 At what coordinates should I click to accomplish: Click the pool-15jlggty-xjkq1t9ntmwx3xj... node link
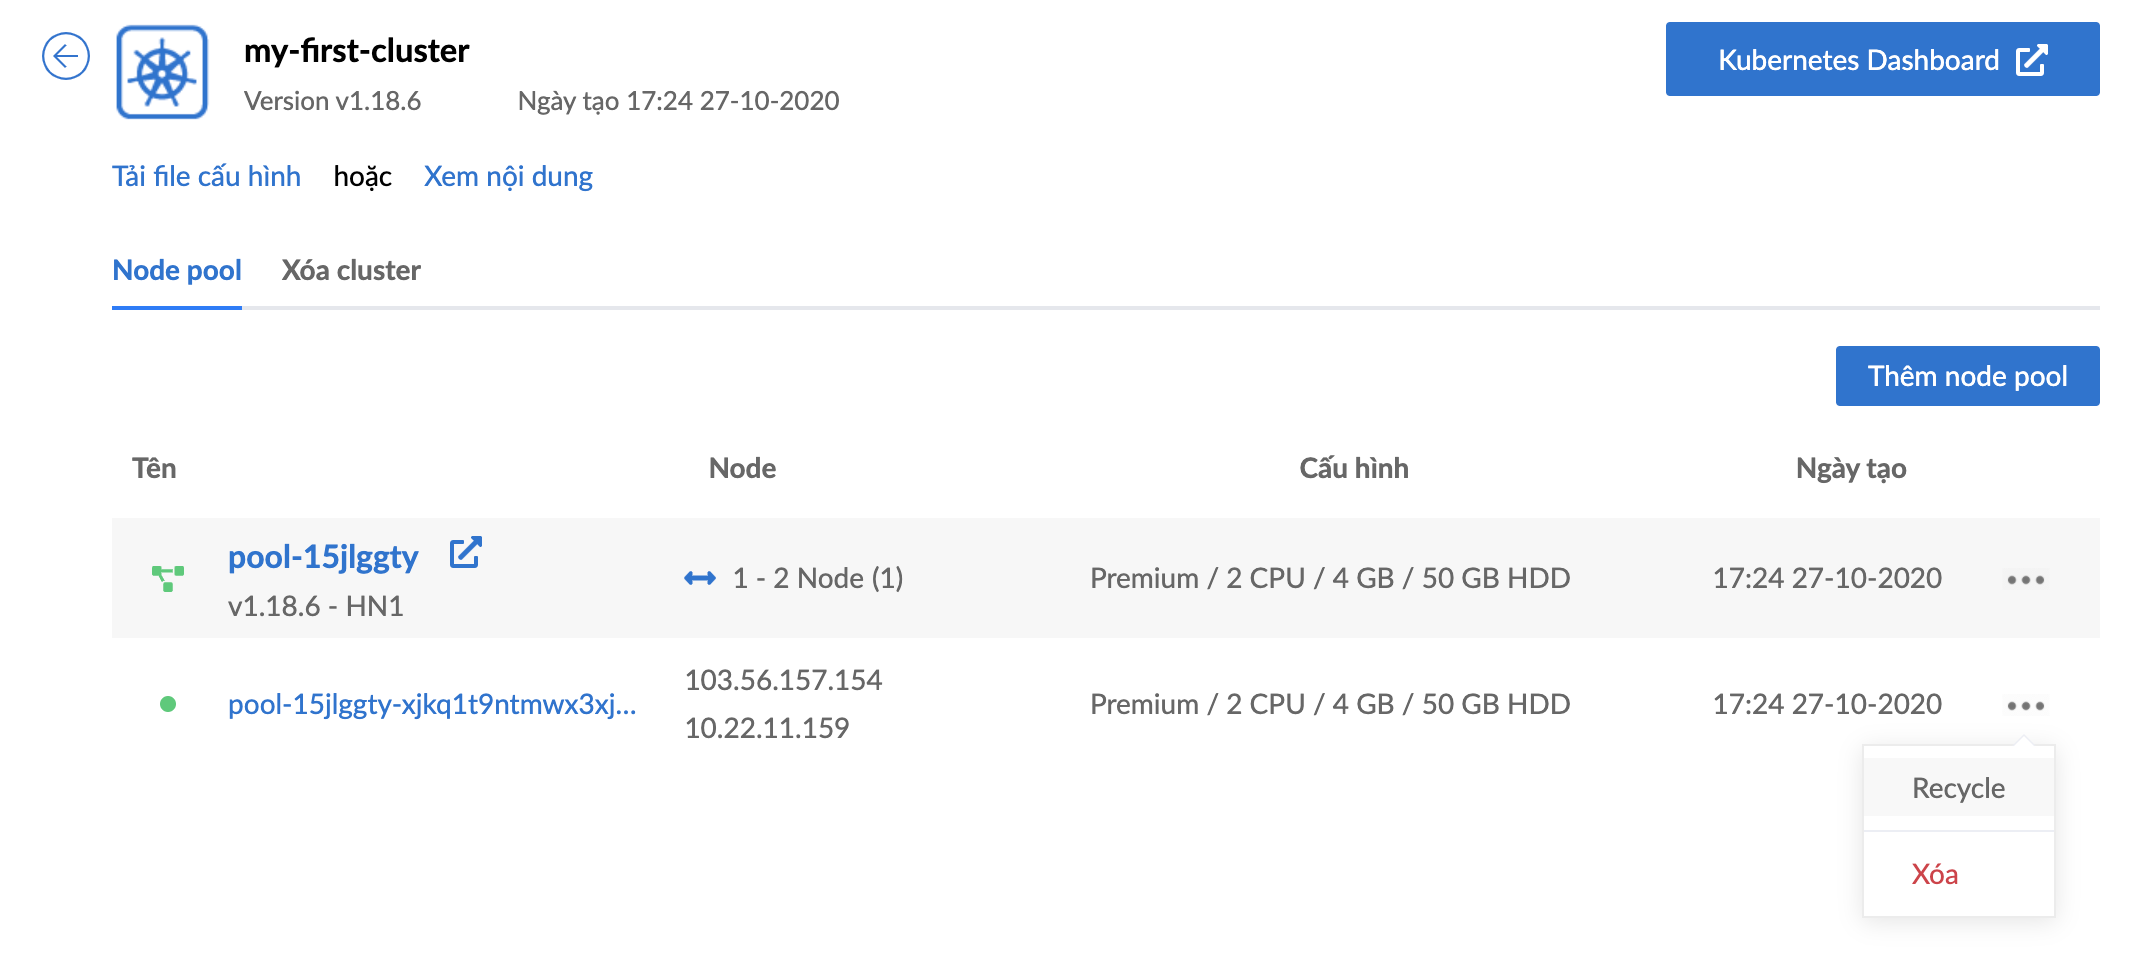(x=432, y=704)
